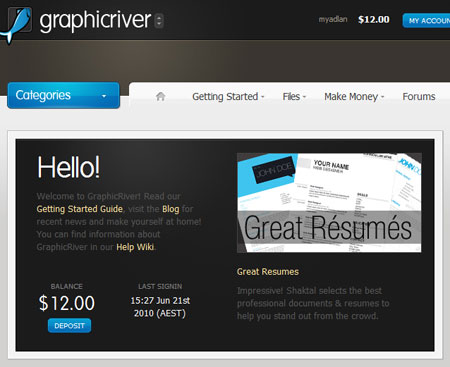Expand the Categories dropdown
450x367 pixels.
click(63, 95)
